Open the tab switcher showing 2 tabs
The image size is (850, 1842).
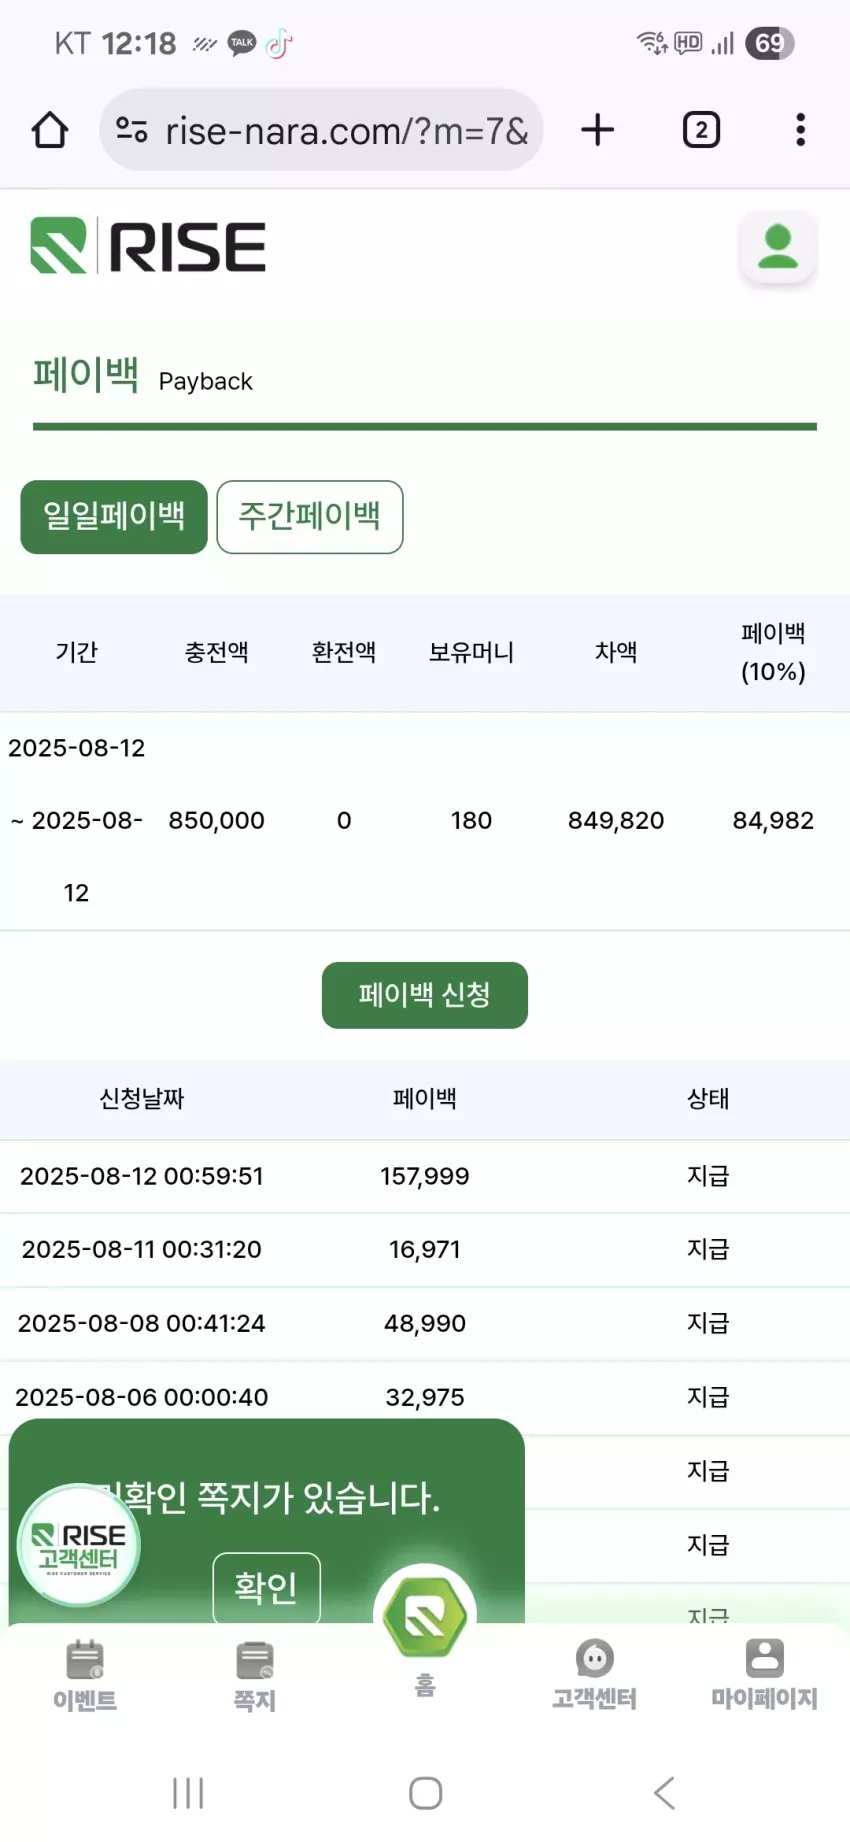tap(701, 130)
